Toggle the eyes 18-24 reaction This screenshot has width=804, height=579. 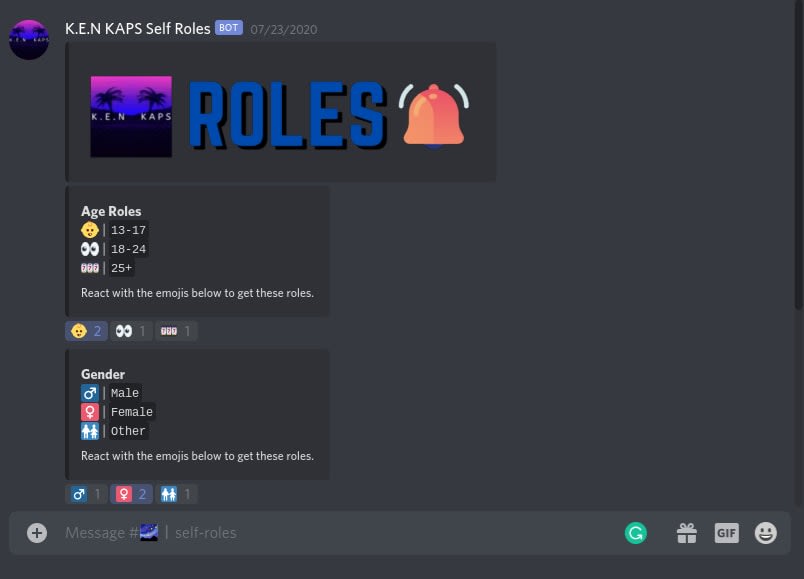point(131,331)
